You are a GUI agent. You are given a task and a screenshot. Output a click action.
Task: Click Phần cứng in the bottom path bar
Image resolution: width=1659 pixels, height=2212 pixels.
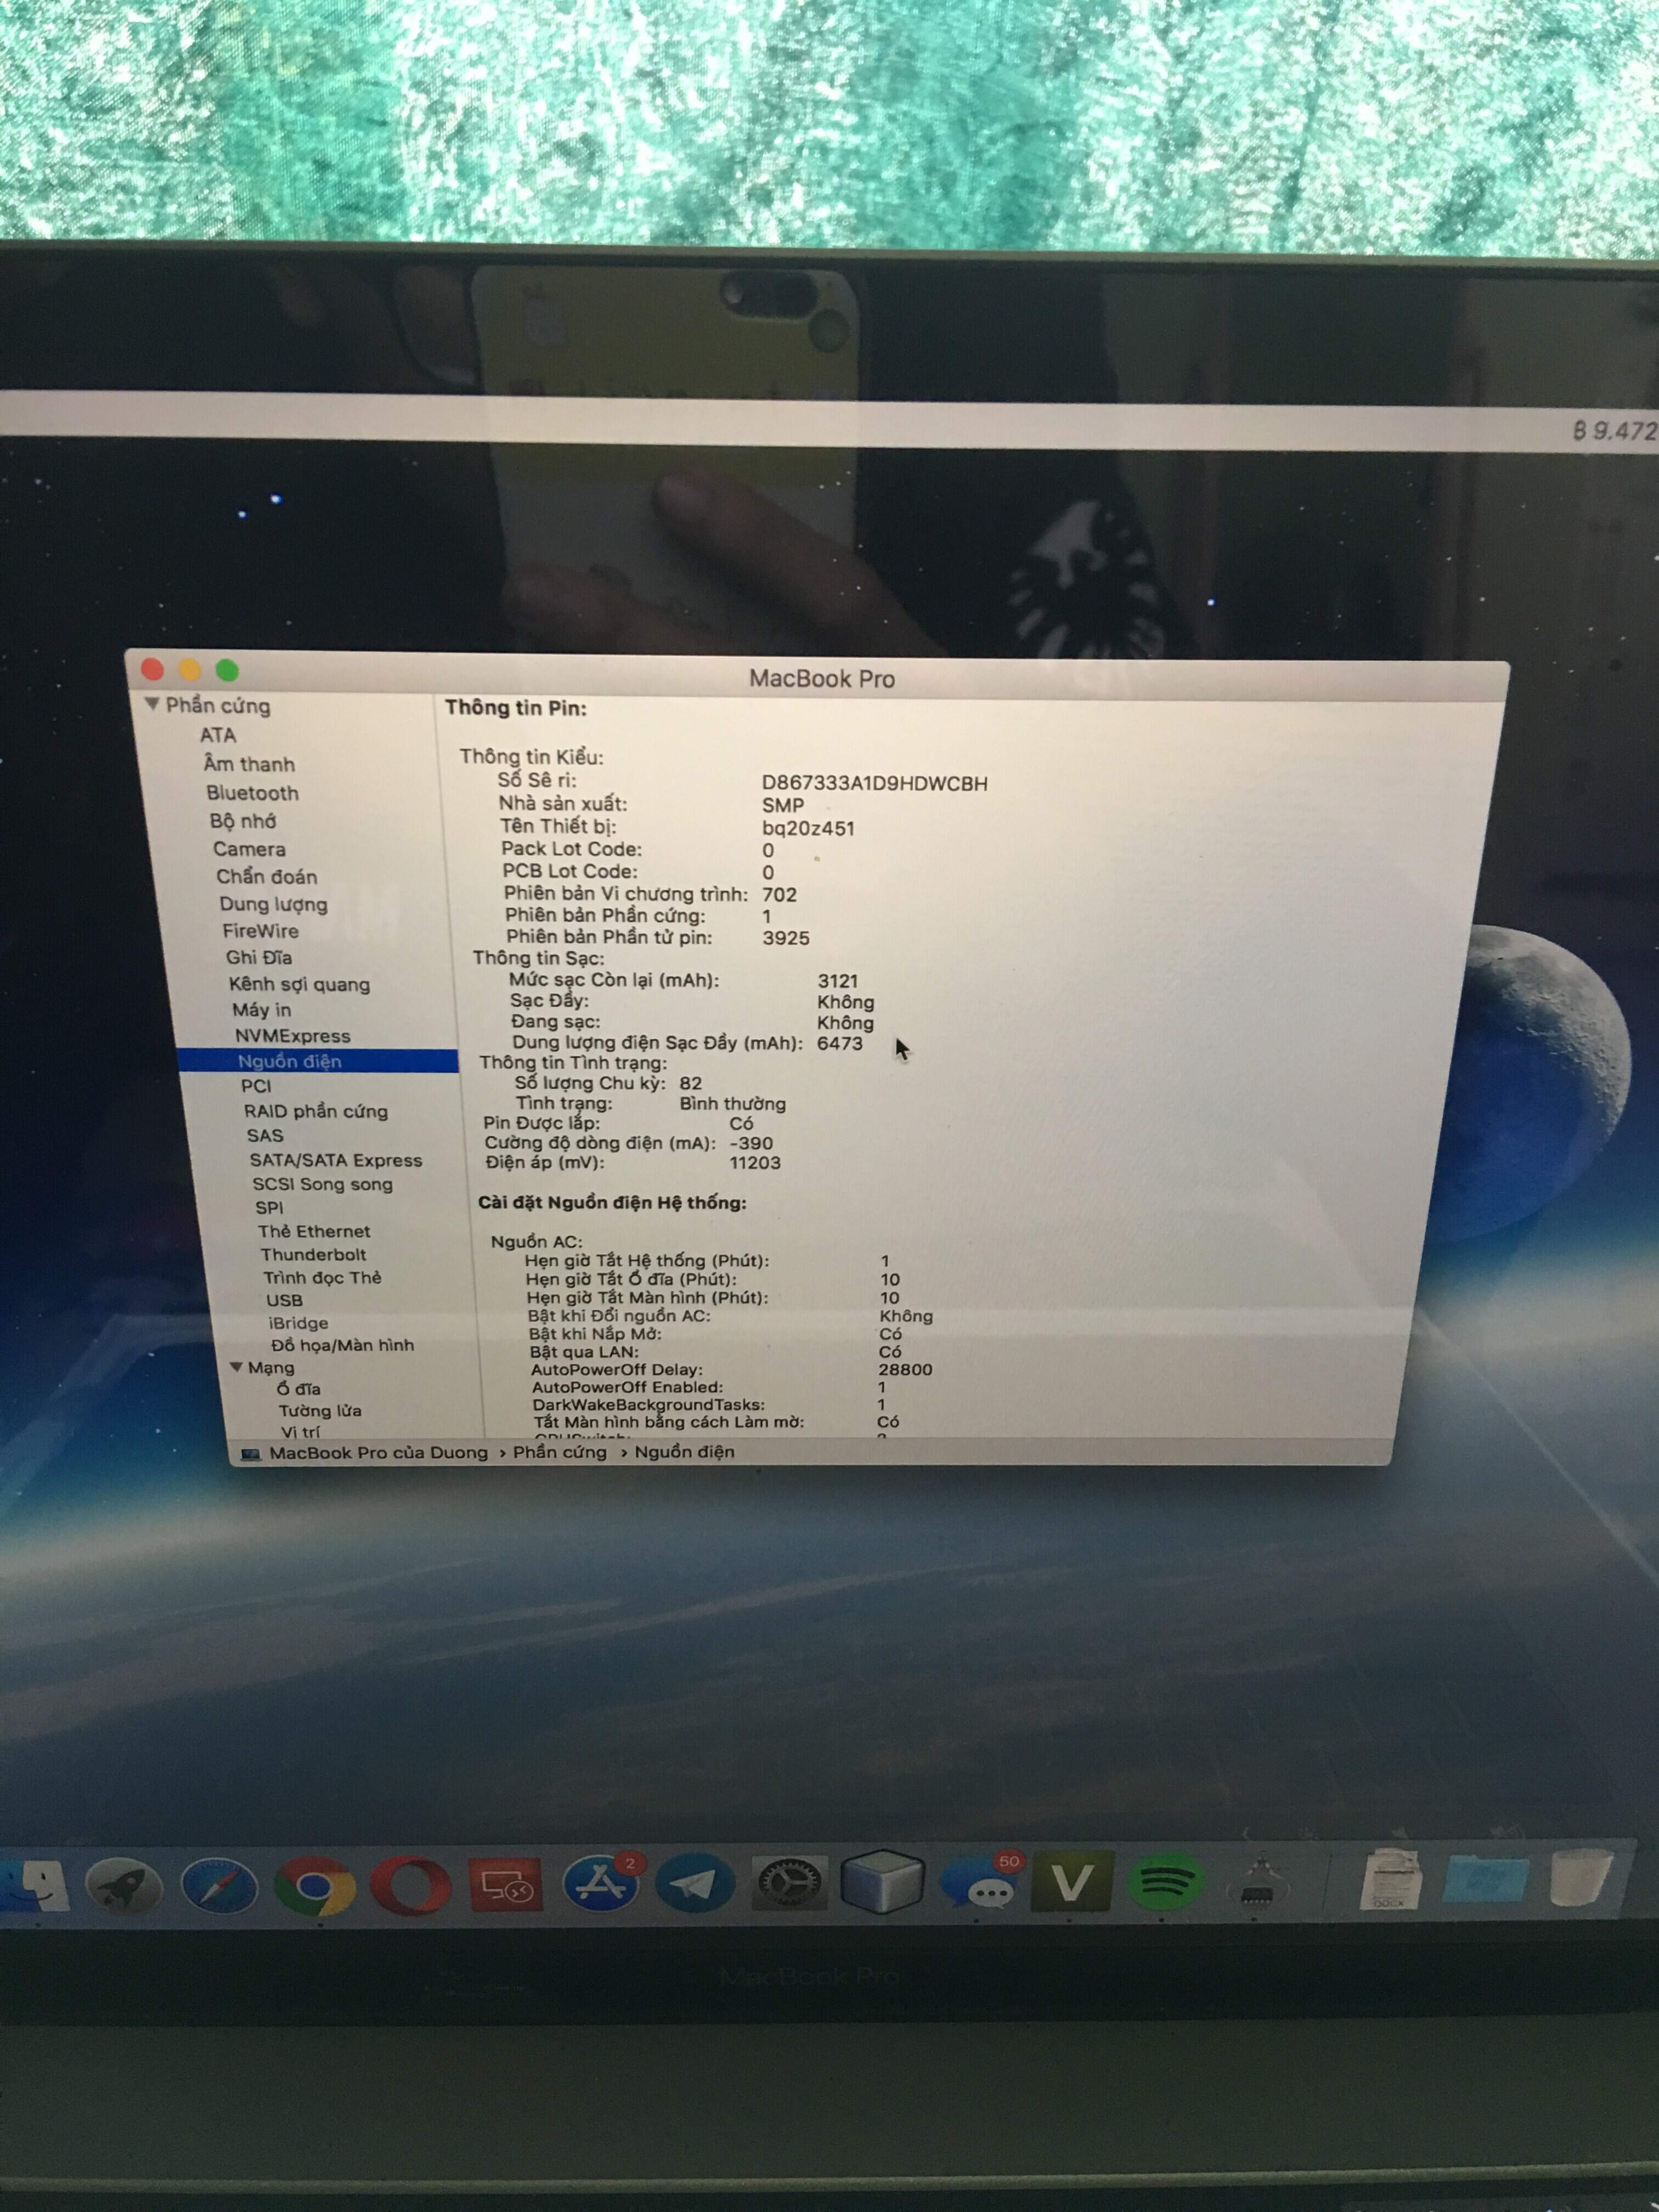tap(559, 1452)
